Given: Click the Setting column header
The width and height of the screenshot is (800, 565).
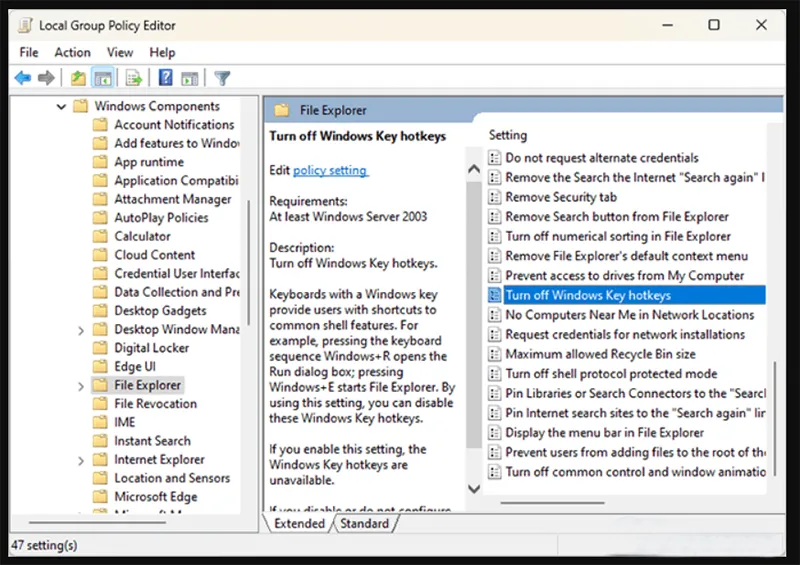Looking at the screenshot, I should (508, 135).
